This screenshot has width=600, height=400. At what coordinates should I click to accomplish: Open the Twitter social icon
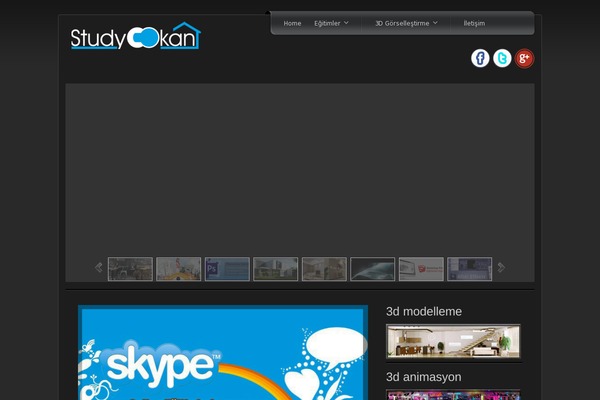(502, 58)
